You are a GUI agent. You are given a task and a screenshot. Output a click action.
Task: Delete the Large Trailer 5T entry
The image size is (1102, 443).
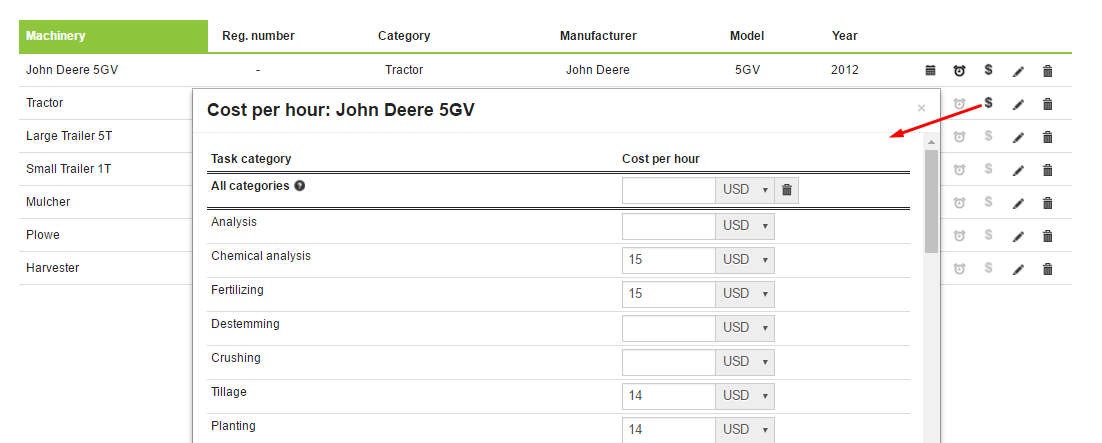tap(1048, 137)
